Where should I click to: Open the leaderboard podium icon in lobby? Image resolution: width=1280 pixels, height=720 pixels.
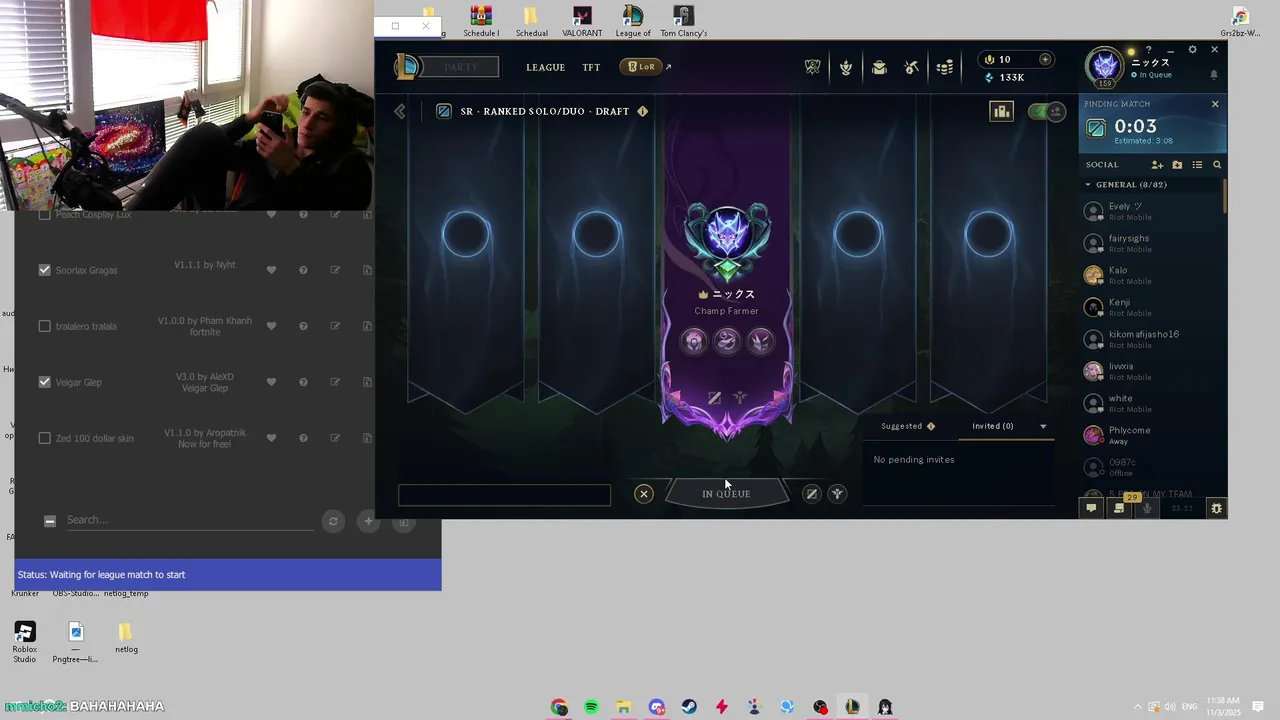(x=1001, y=111)
